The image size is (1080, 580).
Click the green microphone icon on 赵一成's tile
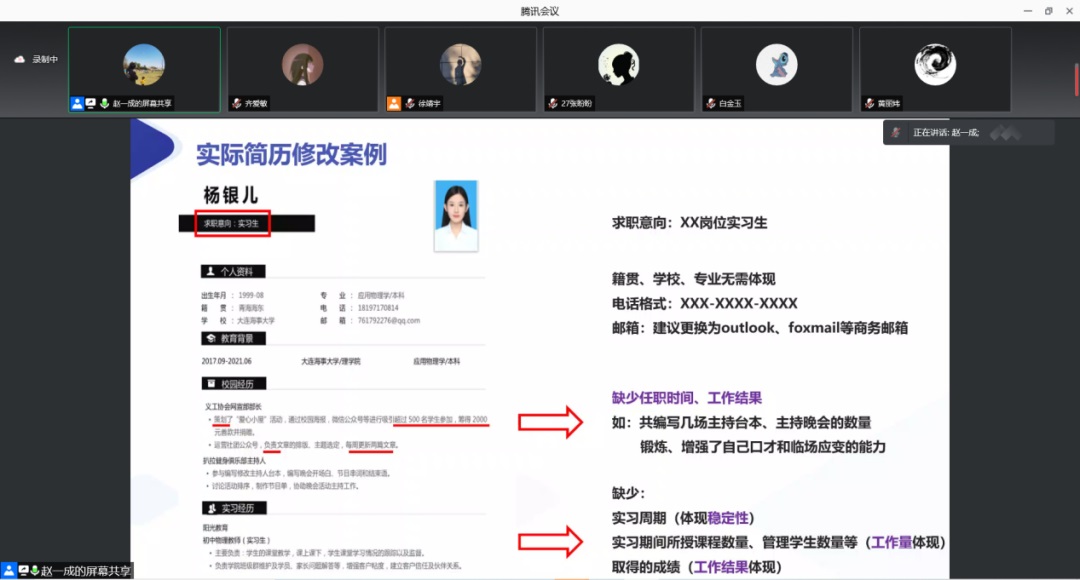(103, 103)
